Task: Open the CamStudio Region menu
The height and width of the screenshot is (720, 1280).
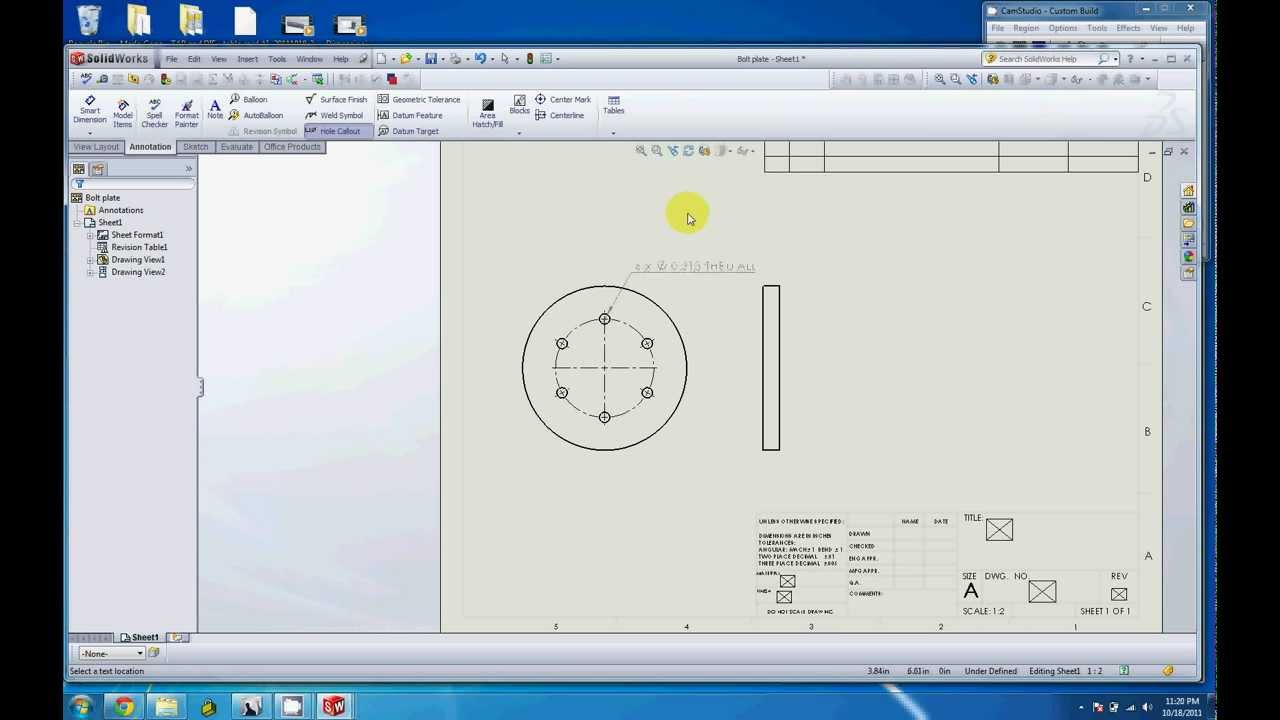Action: (1026, 28)
